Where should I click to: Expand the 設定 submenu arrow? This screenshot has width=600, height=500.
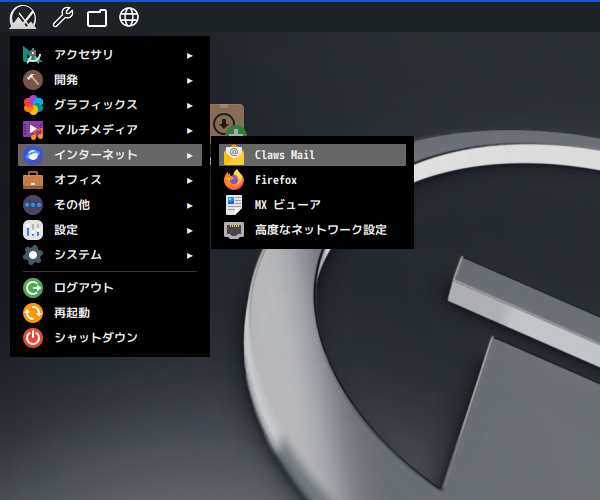189,231
